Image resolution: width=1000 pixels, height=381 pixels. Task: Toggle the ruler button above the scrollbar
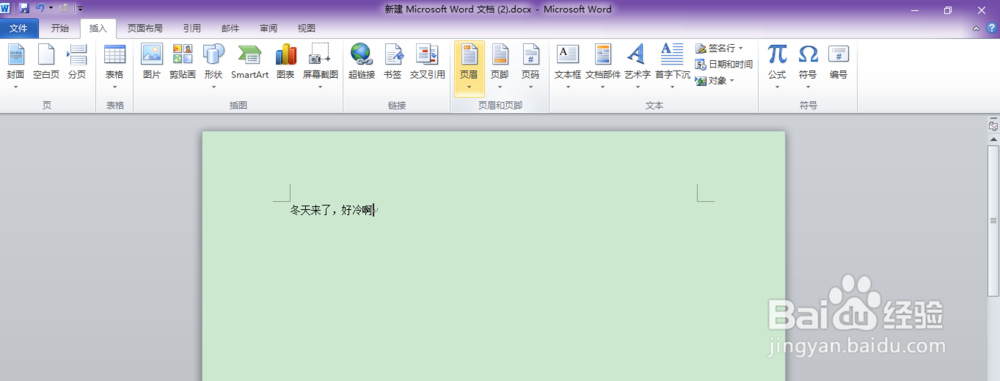[x=993, y=126]
